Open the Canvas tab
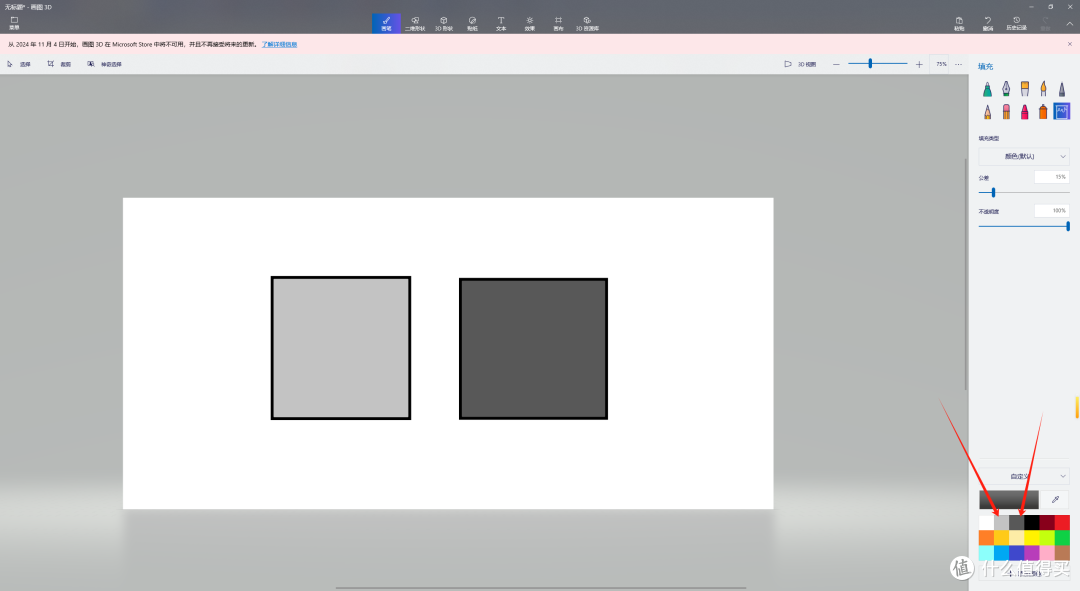Screen dimensions: 1080x591 pos(558,23)
